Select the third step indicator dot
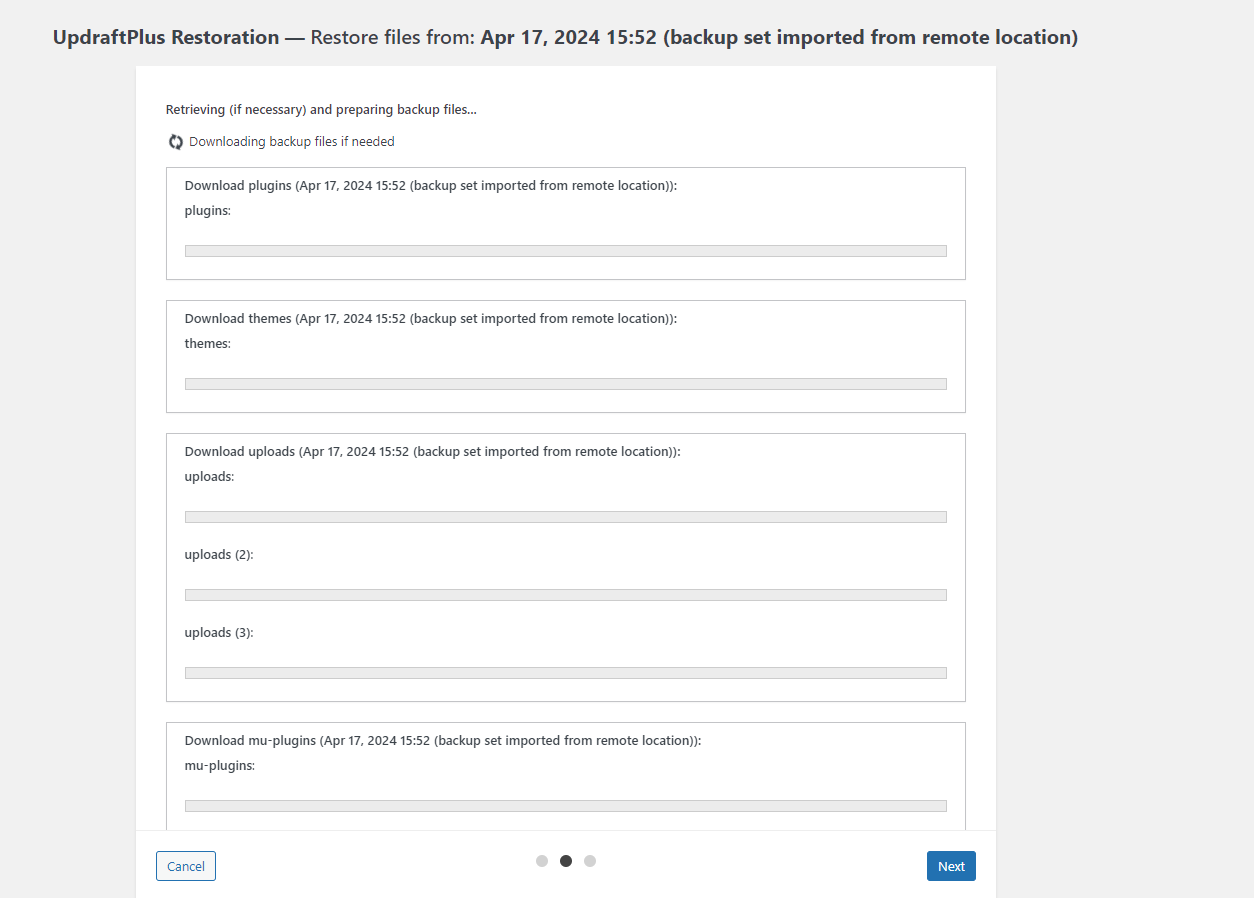1254x898 pixels. [590, 861]
